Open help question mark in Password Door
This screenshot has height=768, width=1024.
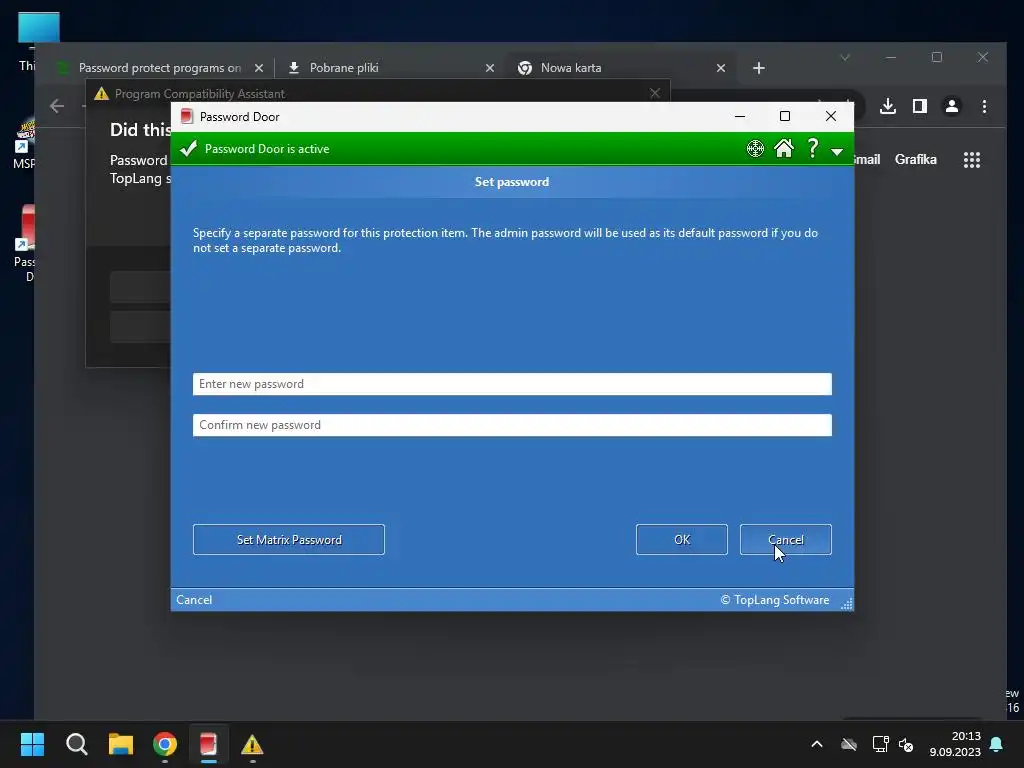[x=812, y=148]
